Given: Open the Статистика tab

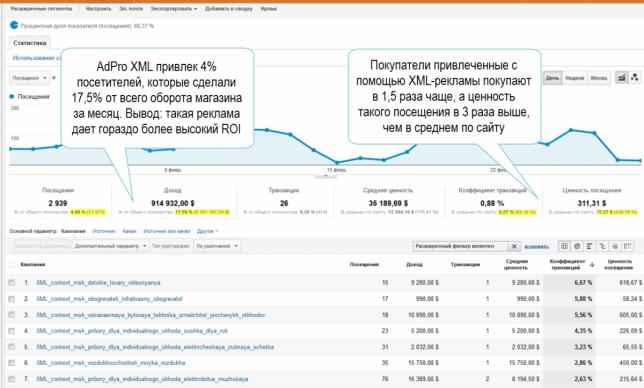Looking at the screenshot, I should coord(30,43).
